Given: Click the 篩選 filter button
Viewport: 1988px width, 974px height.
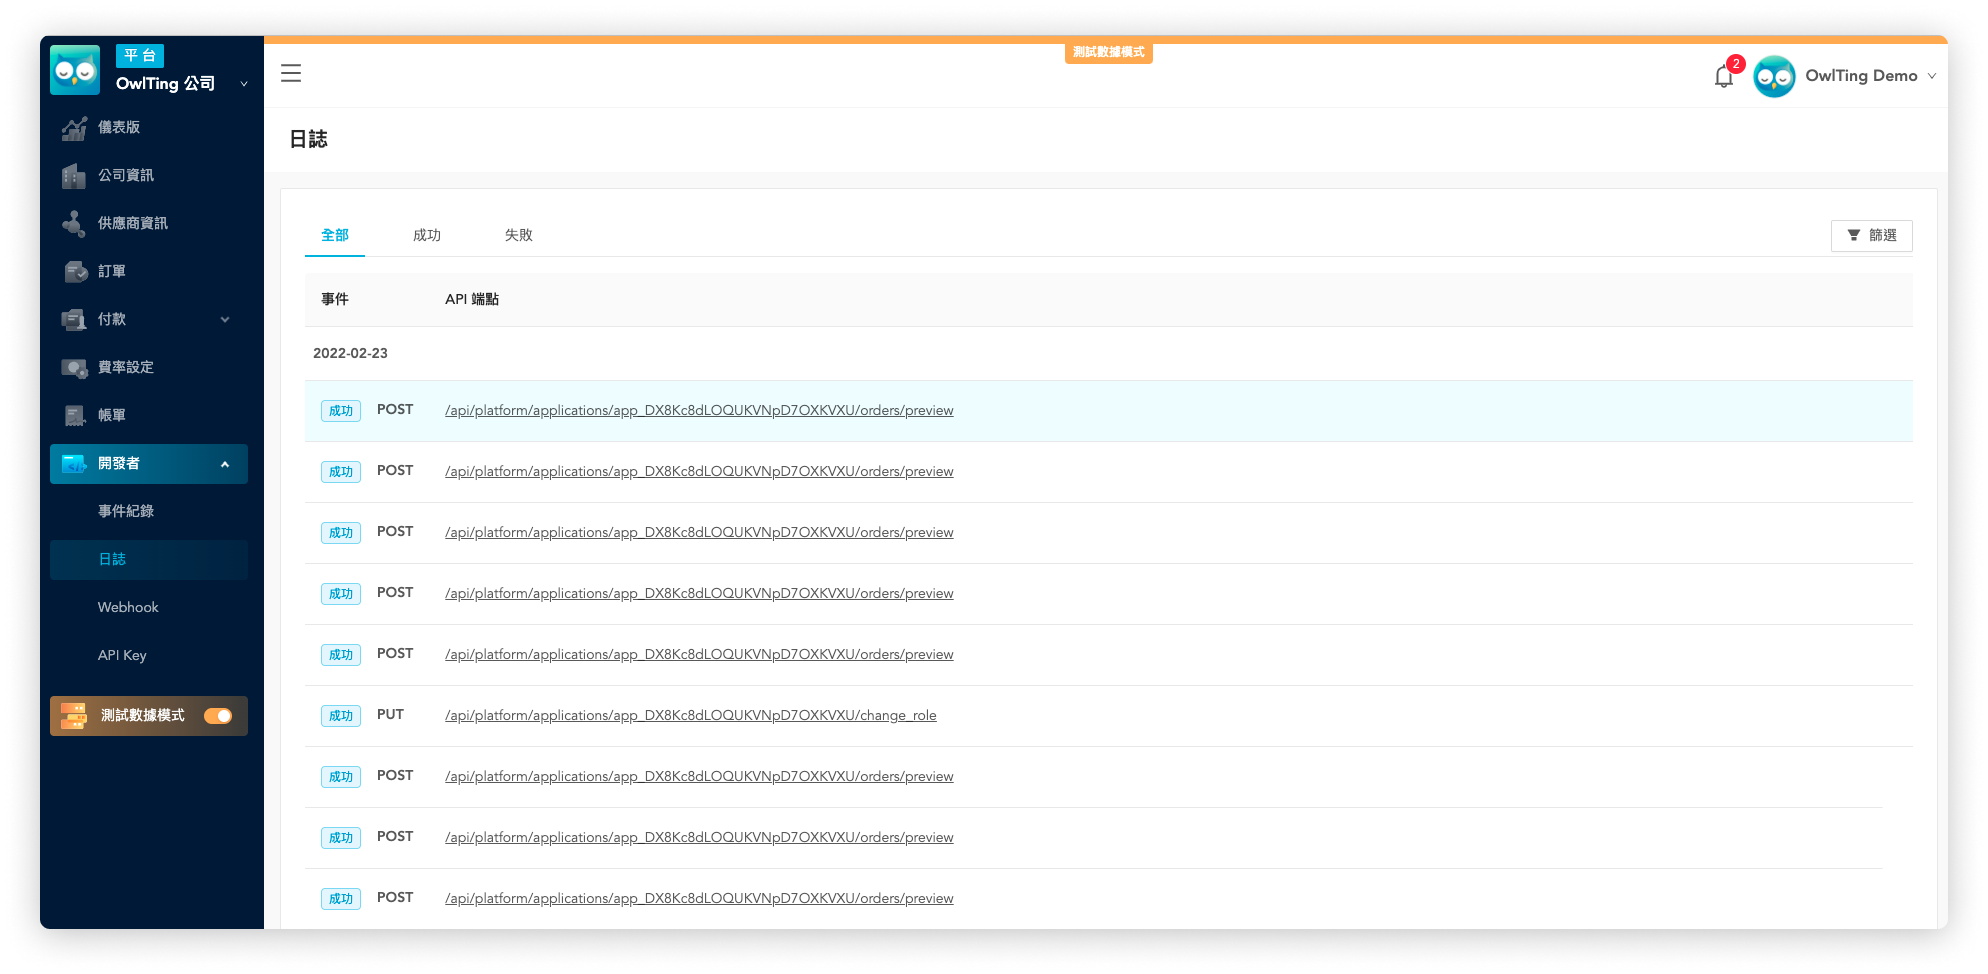Looking at the screenshot, I should coord(1871,235).
